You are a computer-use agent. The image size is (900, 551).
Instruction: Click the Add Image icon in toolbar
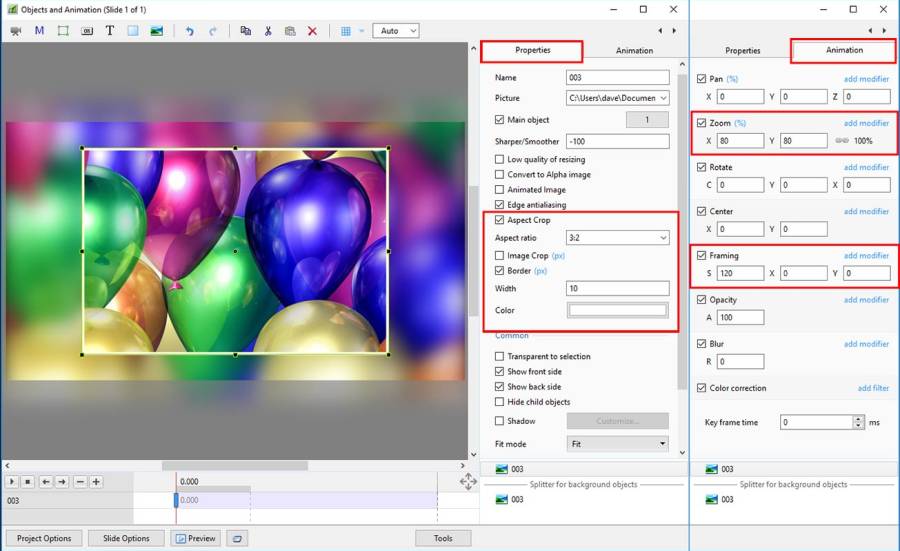157,31
